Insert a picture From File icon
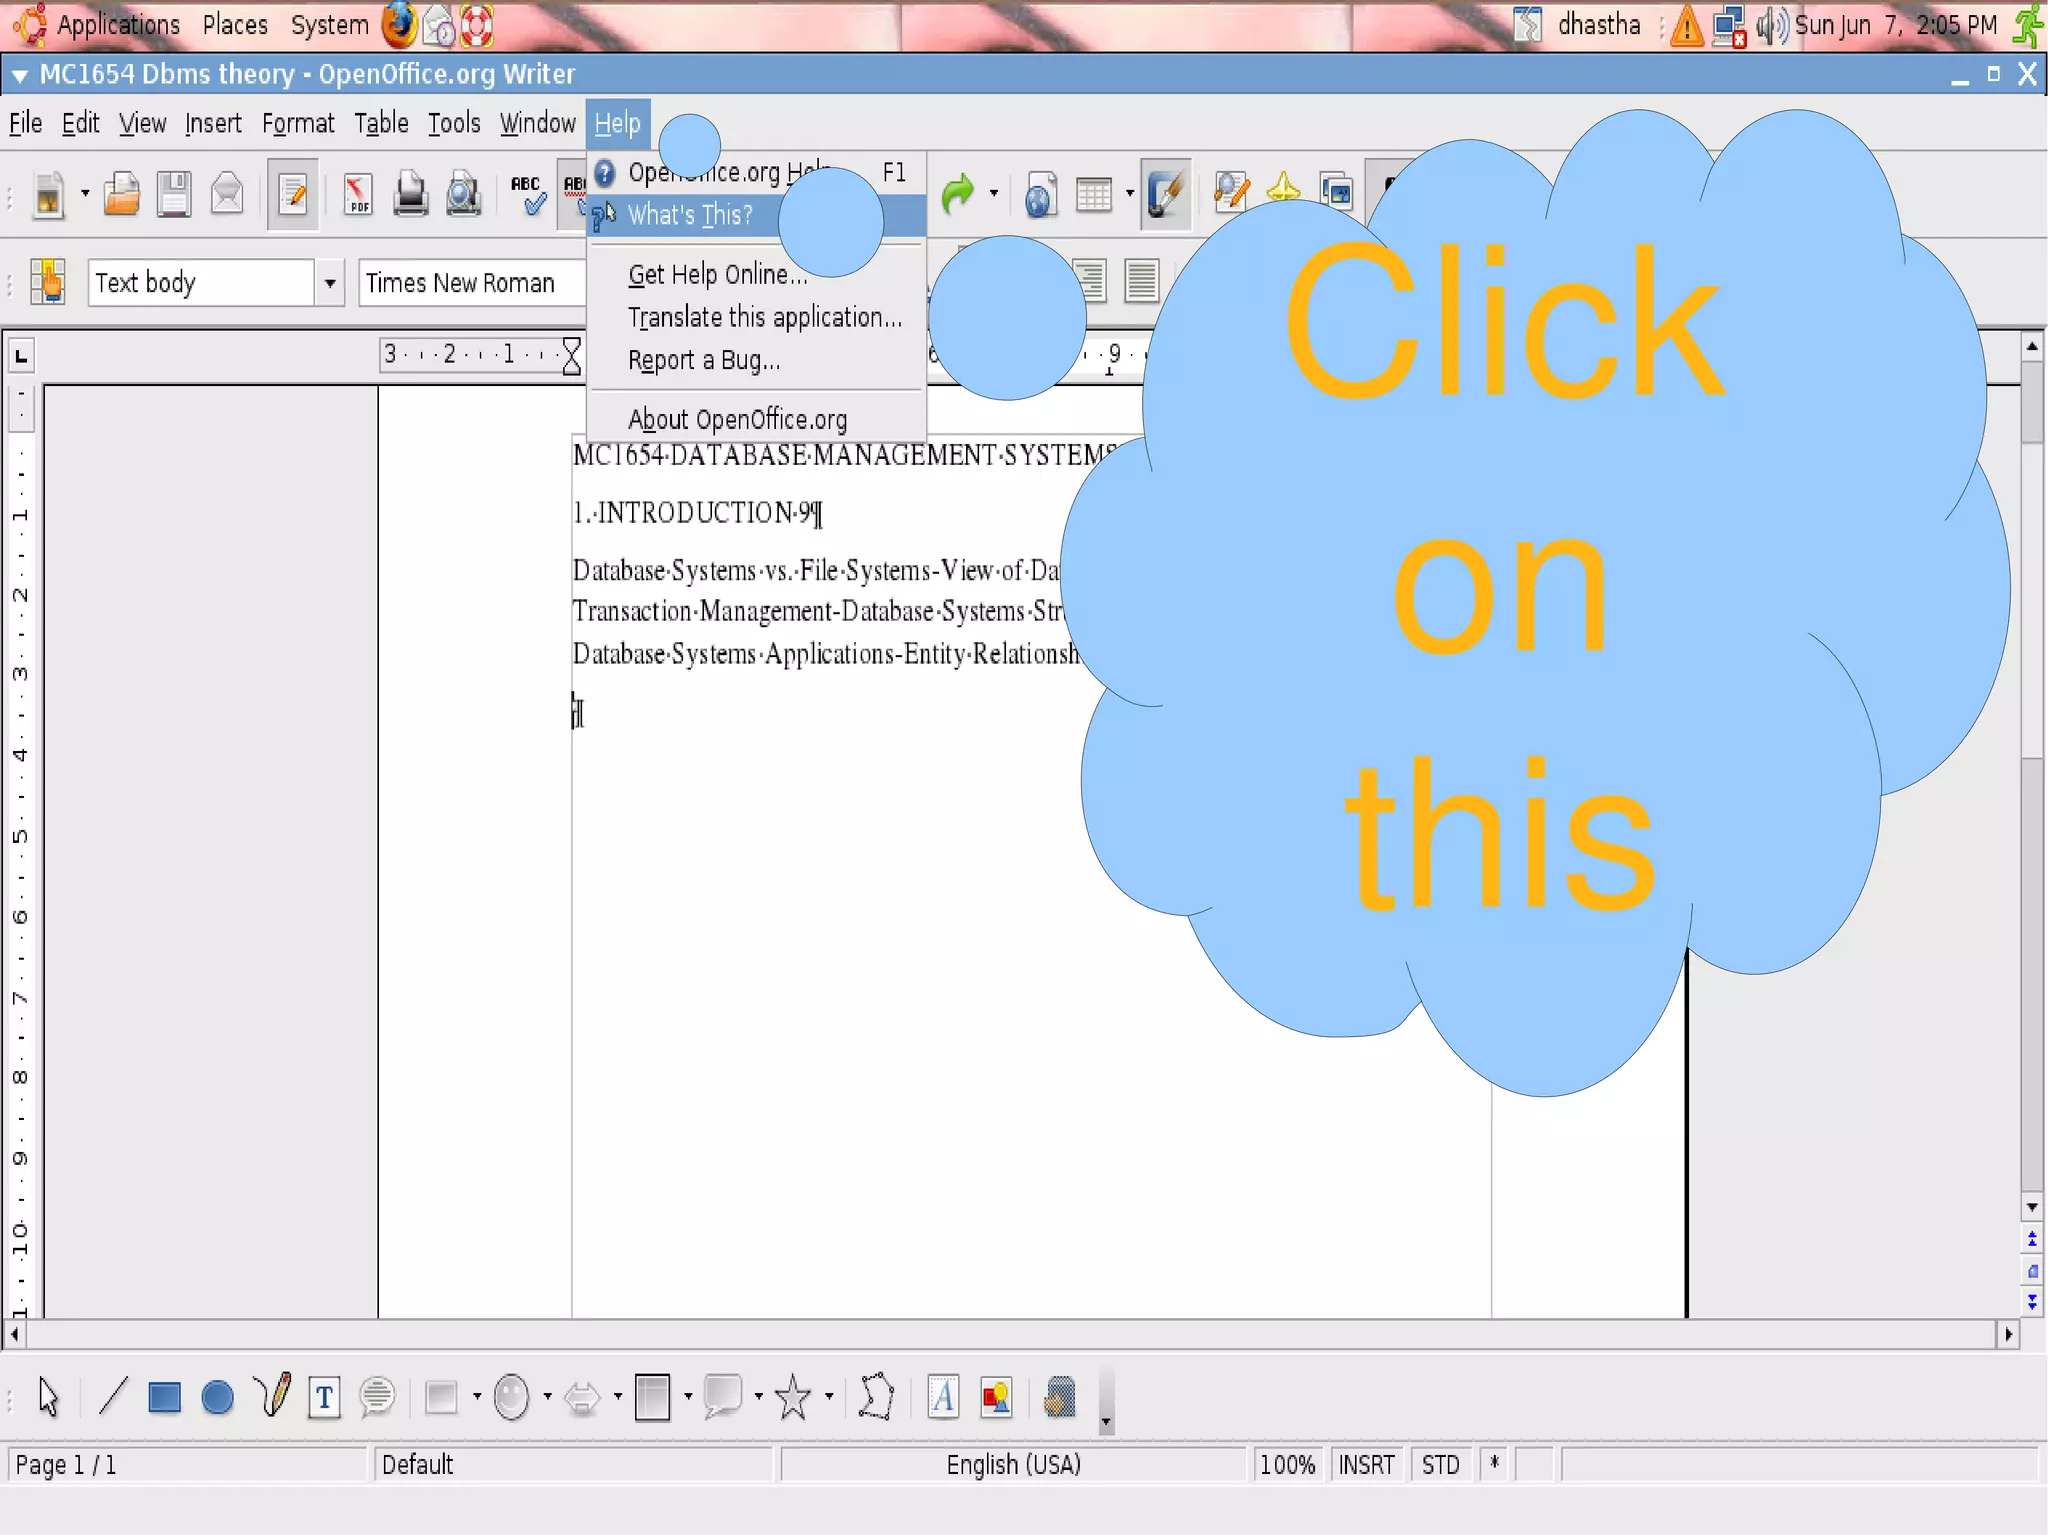 996,1396
